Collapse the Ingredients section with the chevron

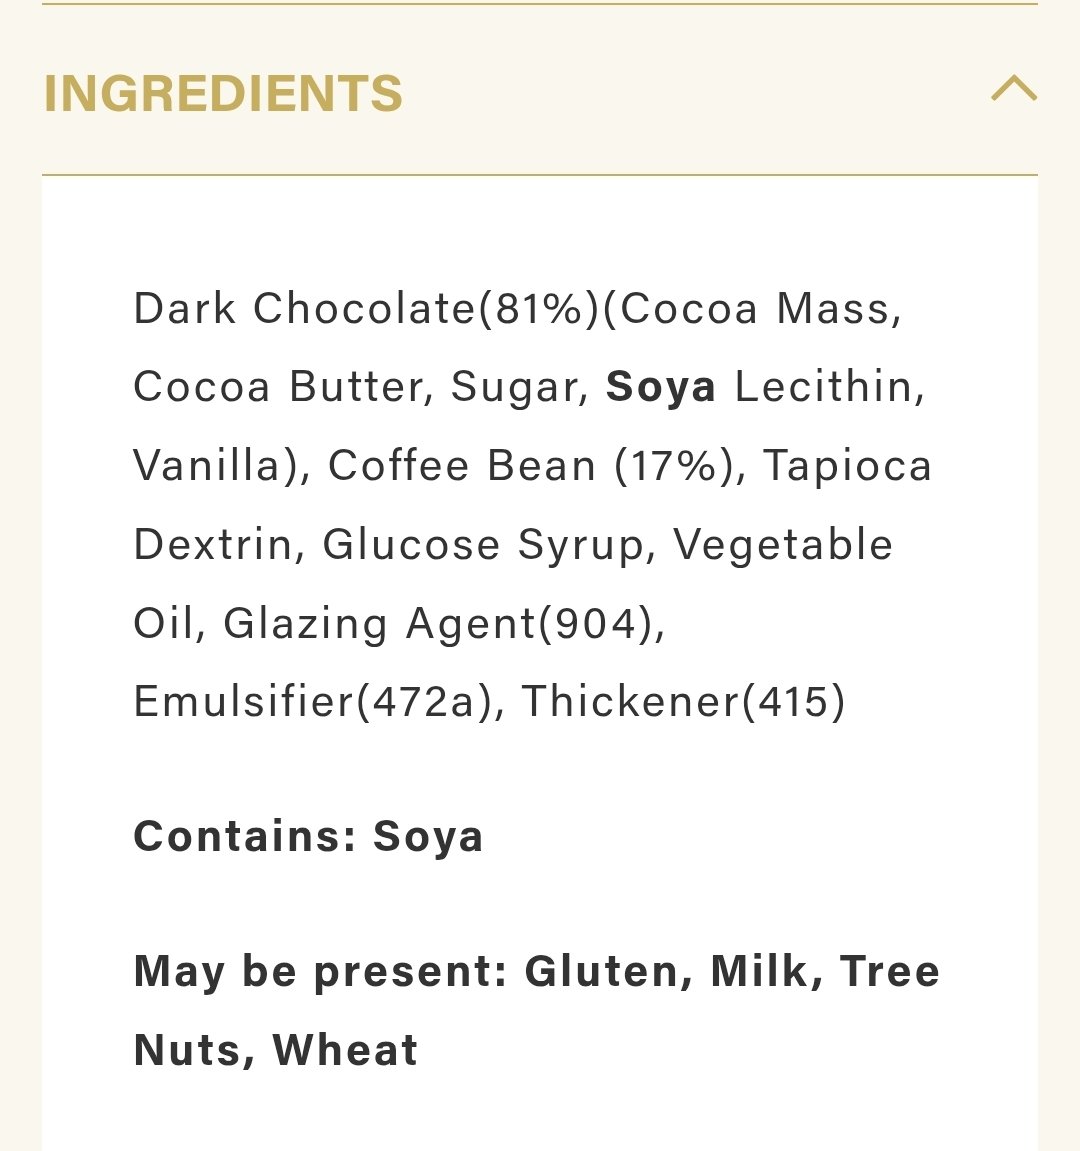click(1013, 90)
